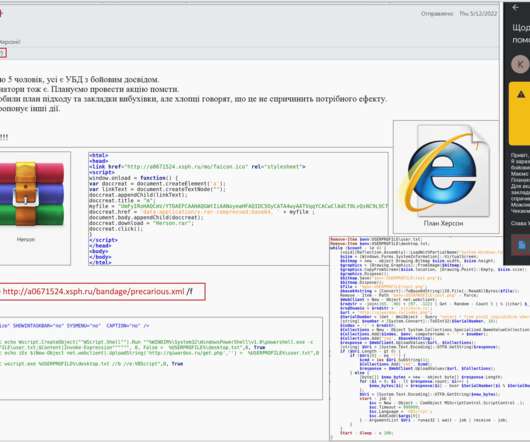Open the WinRAR Herson archive icon
This screenshot has width=530, height=442.
[31, 194]
